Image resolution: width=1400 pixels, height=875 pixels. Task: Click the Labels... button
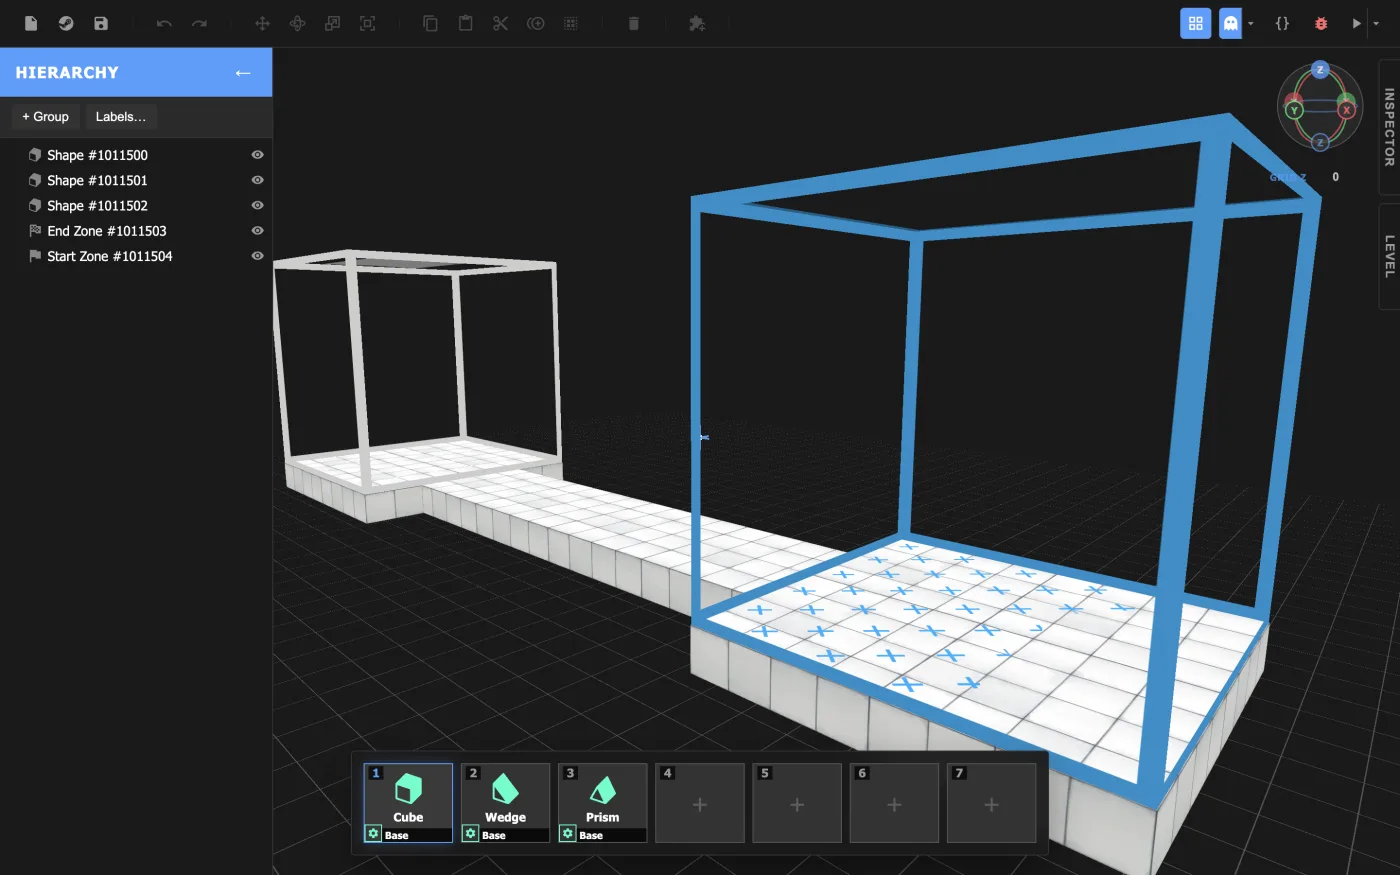click(121, 117)
